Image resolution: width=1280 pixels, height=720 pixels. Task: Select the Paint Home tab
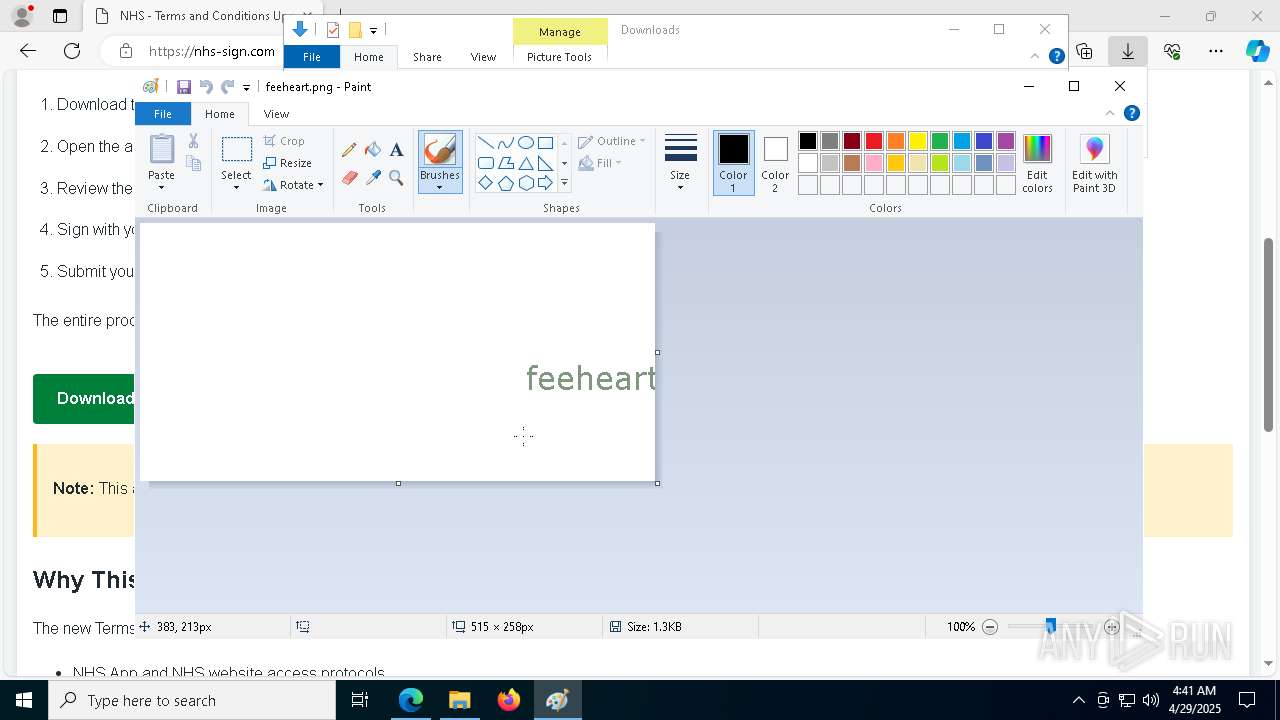[220, 114]
